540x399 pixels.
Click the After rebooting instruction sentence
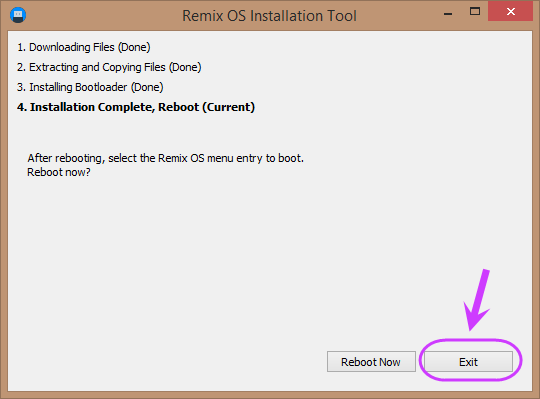(x=165, y=158)
